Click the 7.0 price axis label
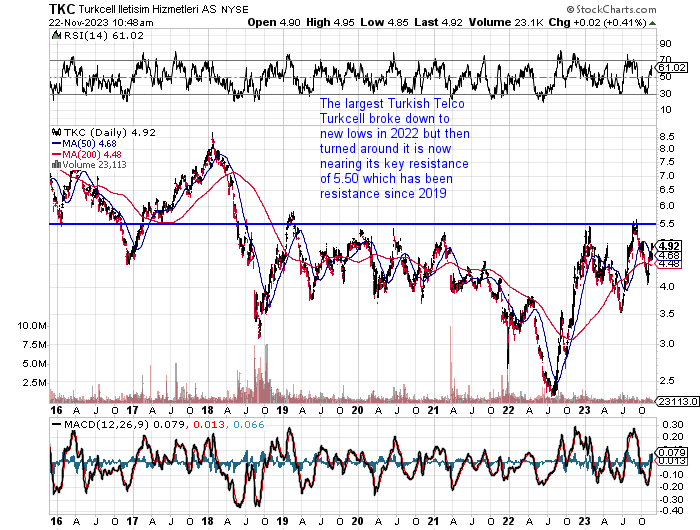The image size is (700, 530). coord(667,175)
